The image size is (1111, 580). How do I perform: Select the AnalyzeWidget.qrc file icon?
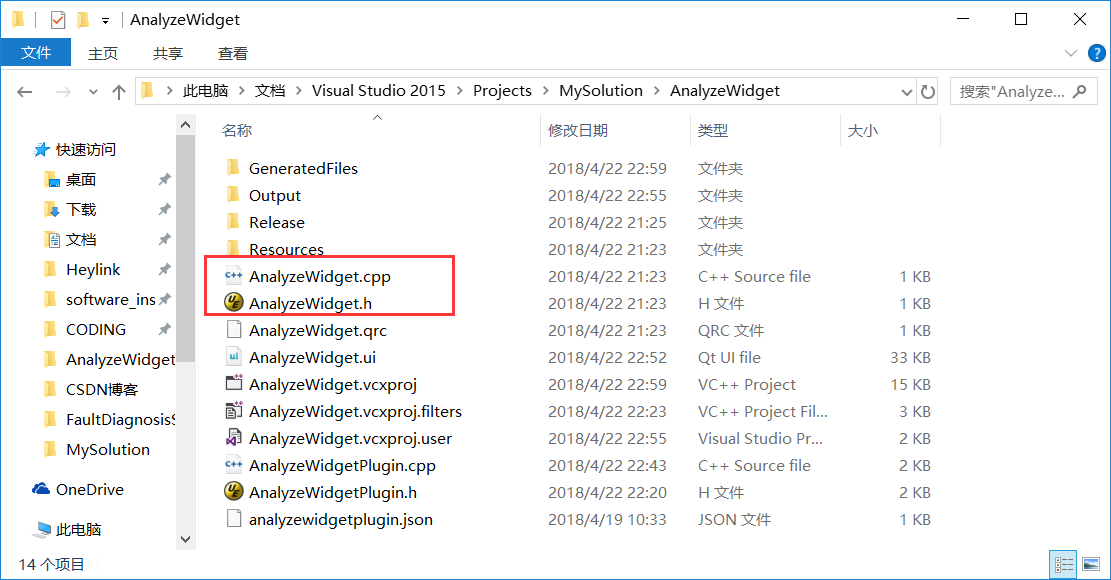point(233,329)
